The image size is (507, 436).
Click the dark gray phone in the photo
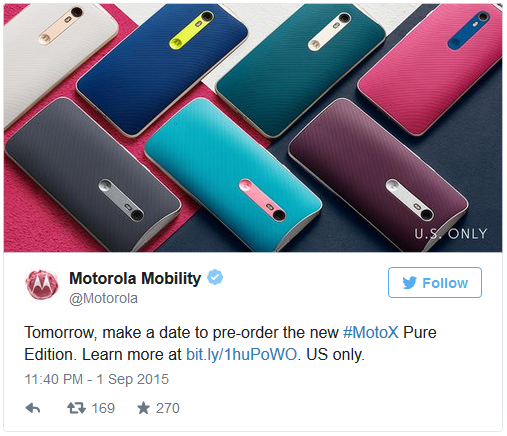(92, 175)
